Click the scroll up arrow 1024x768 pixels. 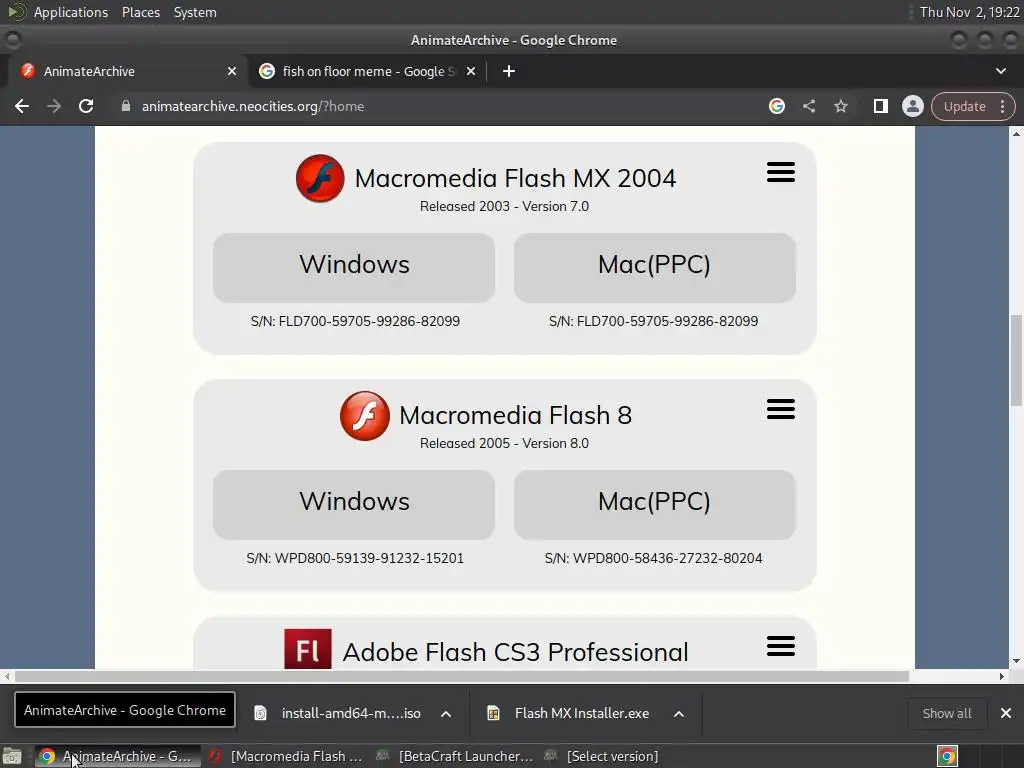point(1016,134)
